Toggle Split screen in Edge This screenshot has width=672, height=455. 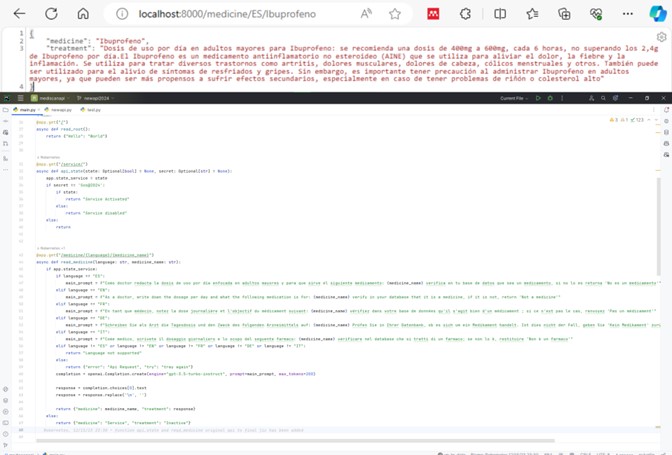500,14
